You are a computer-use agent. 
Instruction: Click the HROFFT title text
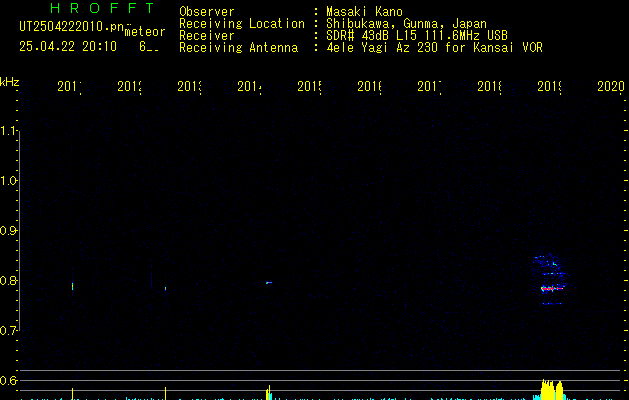(102, 8)
